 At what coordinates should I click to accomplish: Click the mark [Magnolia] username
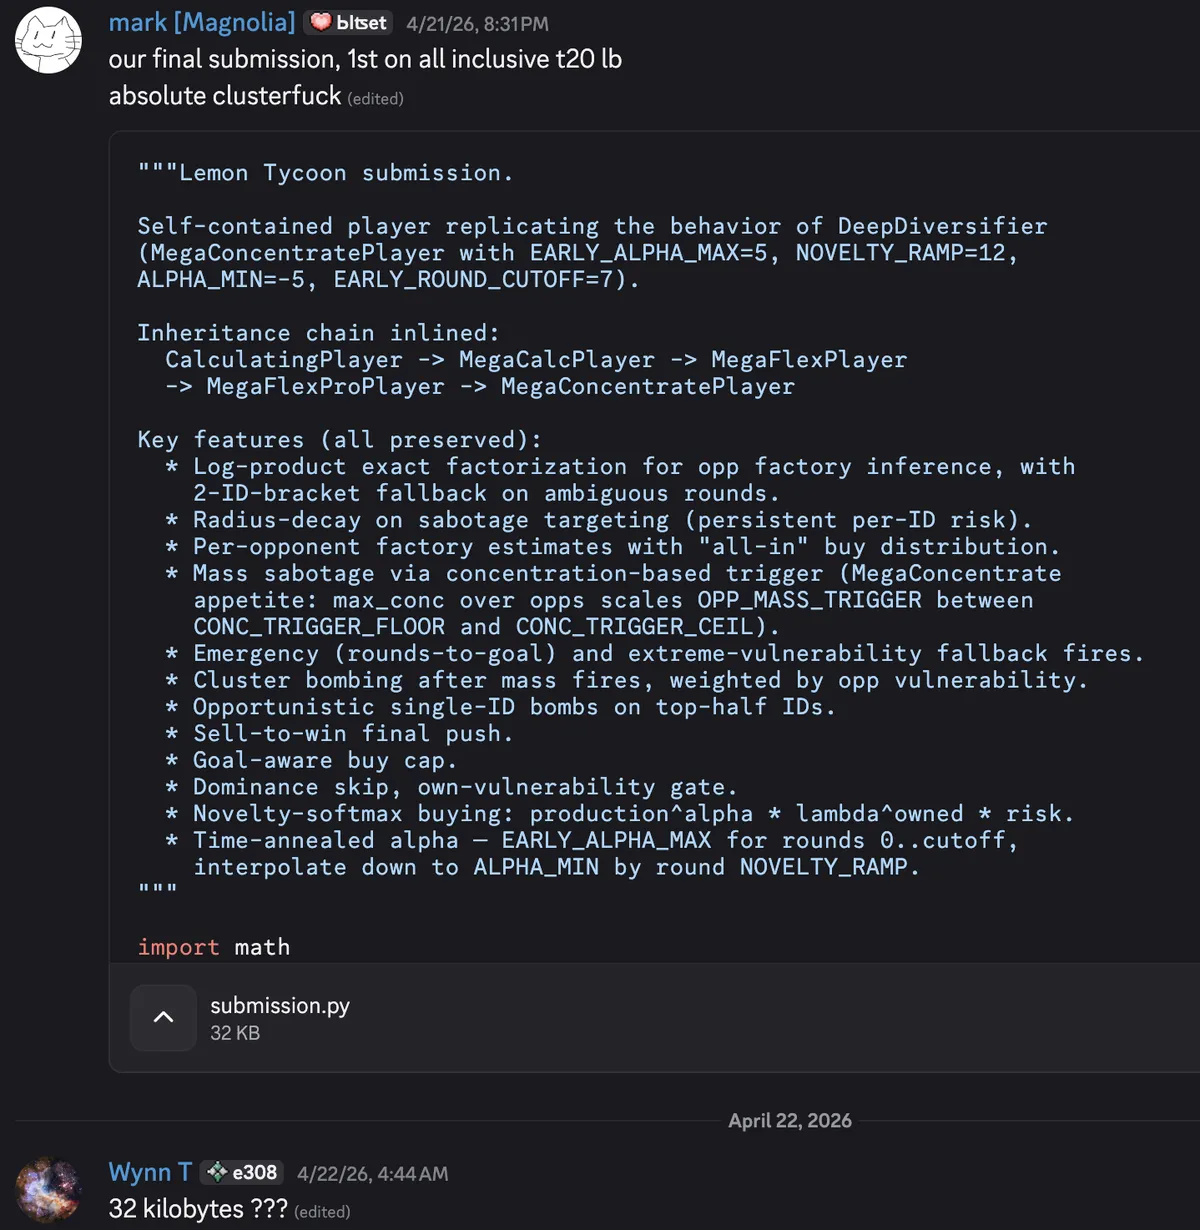(x=202, y=22)
